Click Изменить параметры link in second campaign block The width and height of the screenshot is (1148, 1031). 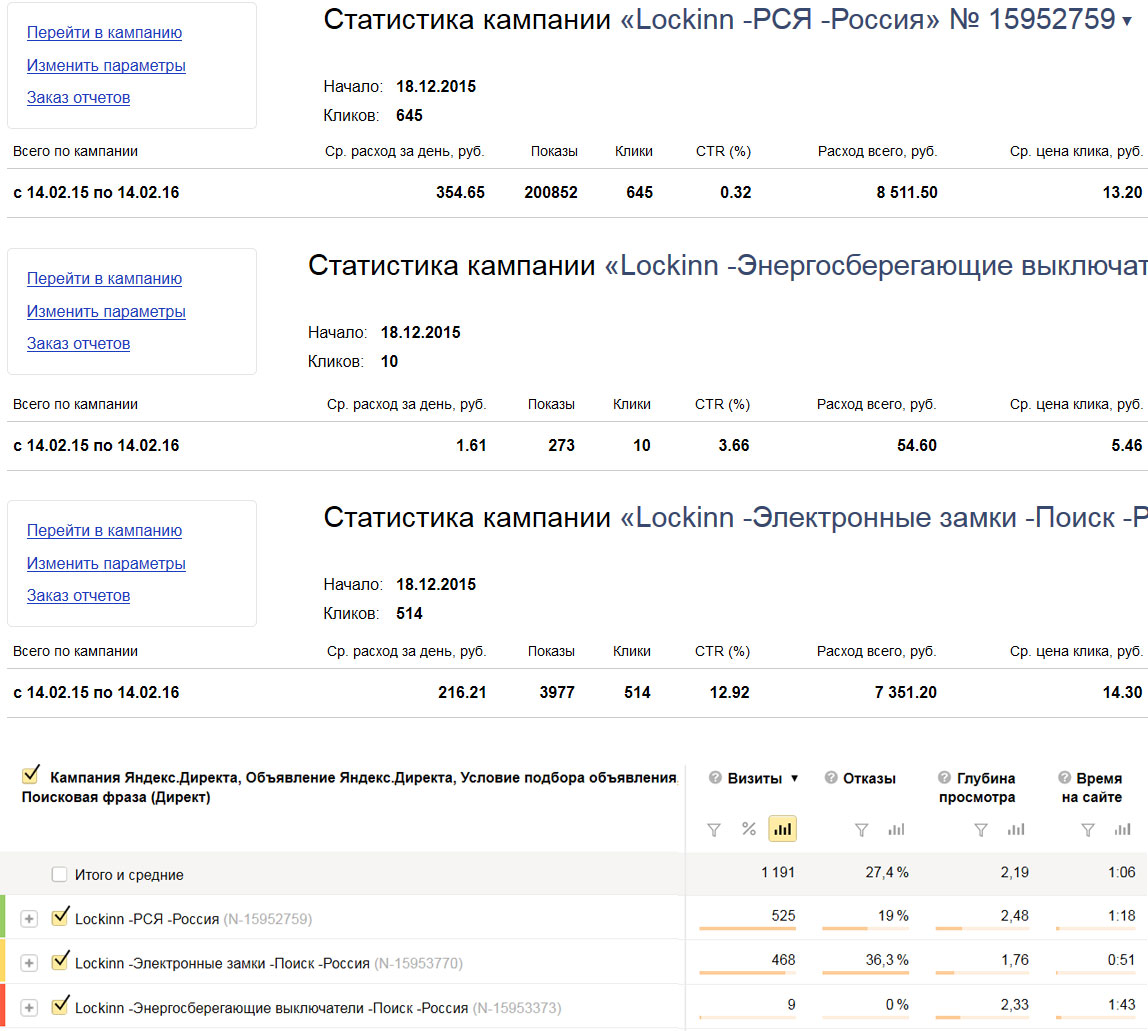(106, 311)
